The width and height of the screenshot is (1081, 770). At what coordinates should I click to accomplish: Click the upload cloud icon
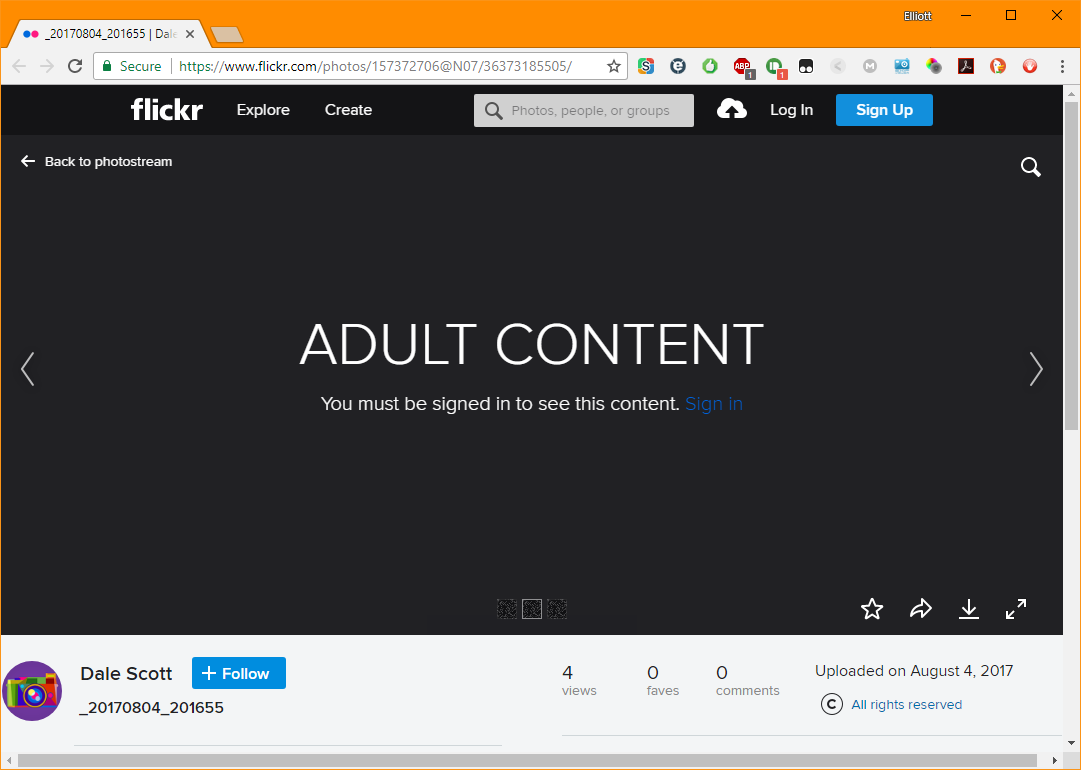point(732,110)
